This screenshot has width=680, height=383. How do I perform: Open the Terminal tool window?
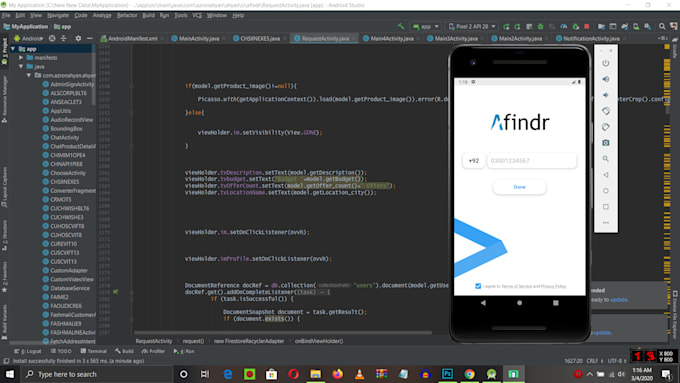94,351
